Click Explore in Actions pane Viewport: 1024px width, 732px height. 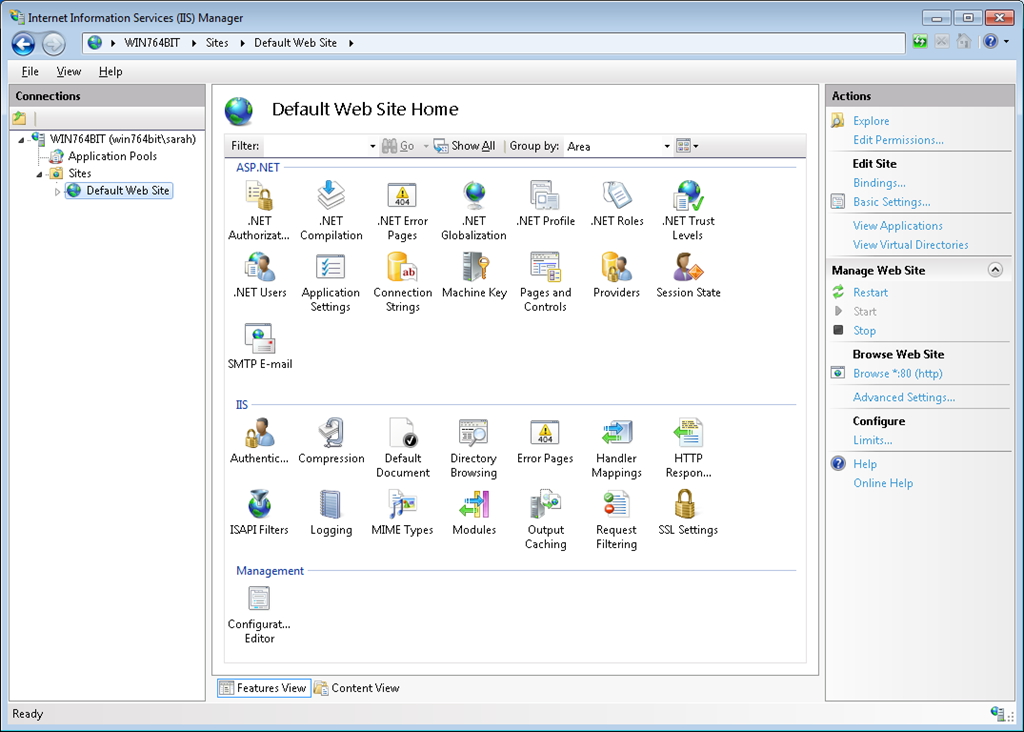pyautogui.click(x=871, y=121)
